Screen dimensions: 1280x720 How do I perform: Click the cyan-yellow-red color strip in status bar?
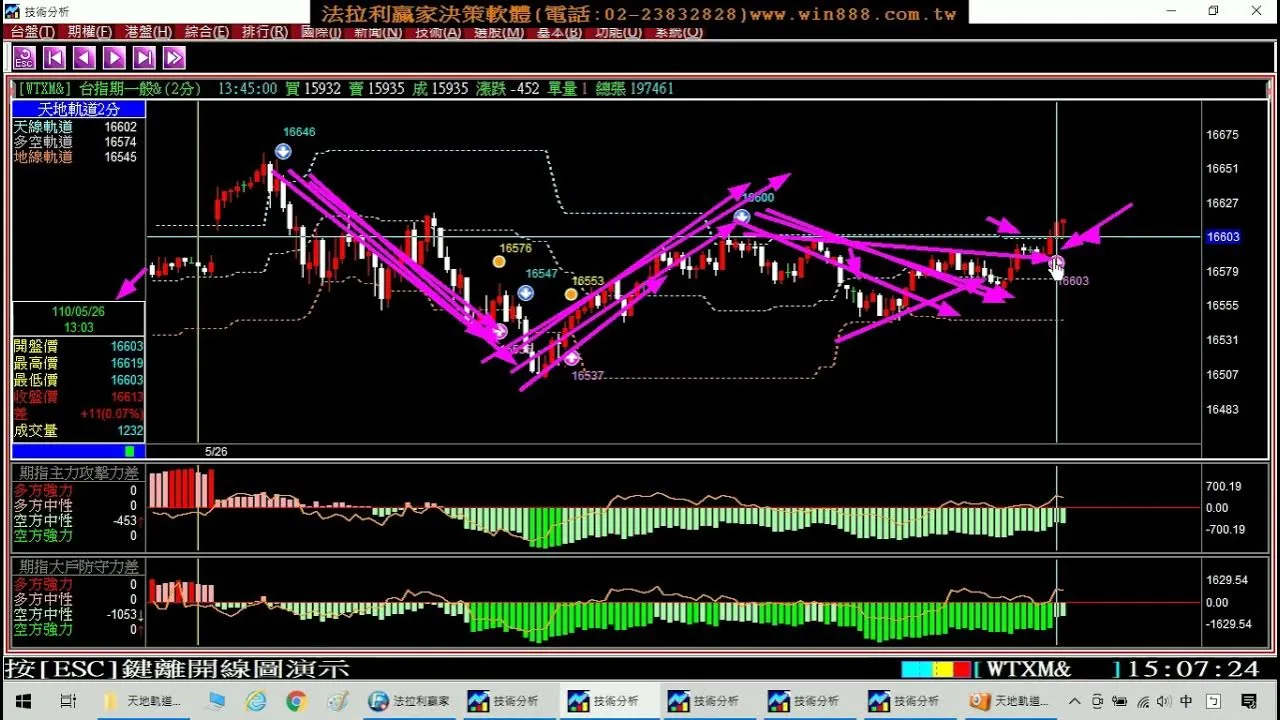936,670
